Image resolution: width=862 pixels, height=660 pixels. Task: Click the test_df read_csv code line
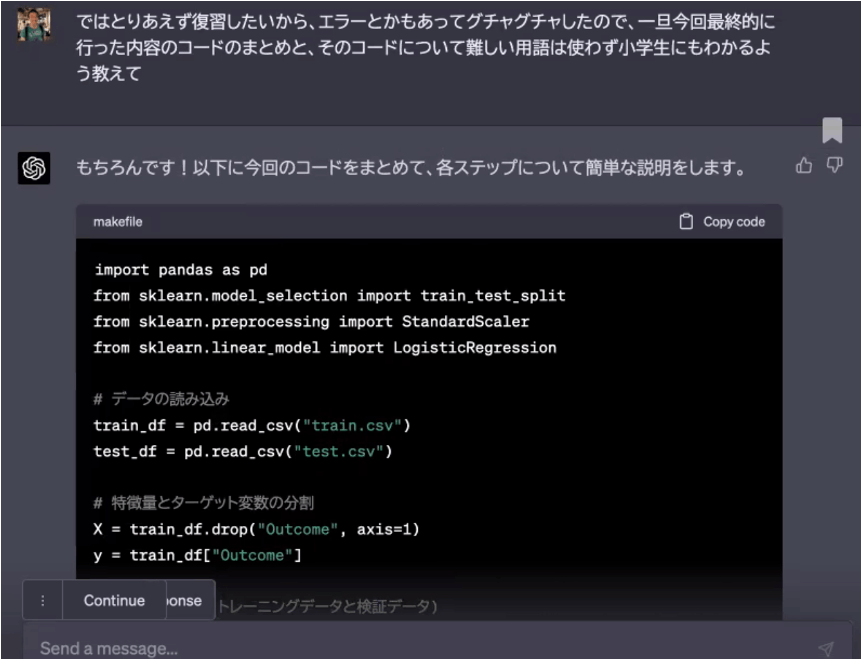point(242,451)
